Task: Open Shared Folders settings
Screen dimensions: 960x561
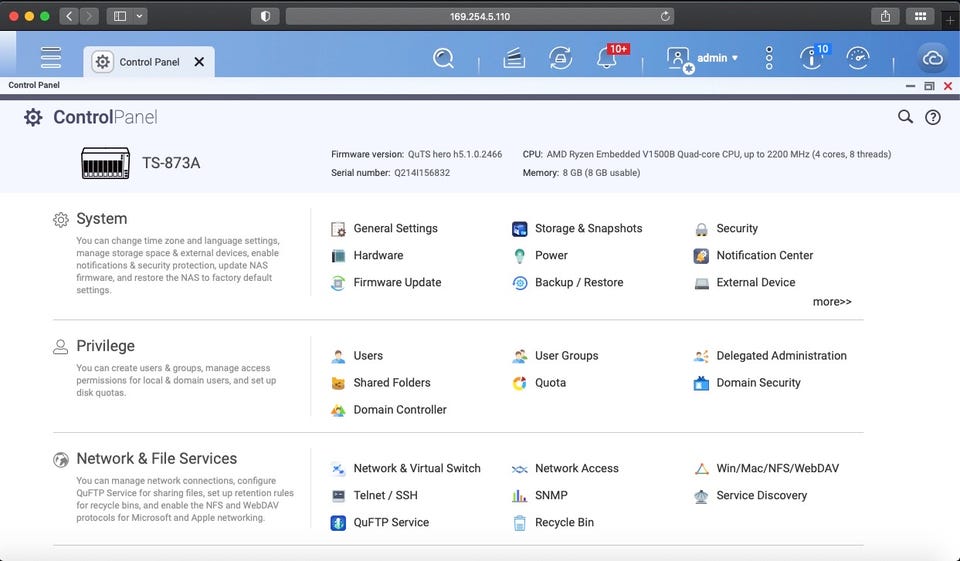Action: pos(391,382)
